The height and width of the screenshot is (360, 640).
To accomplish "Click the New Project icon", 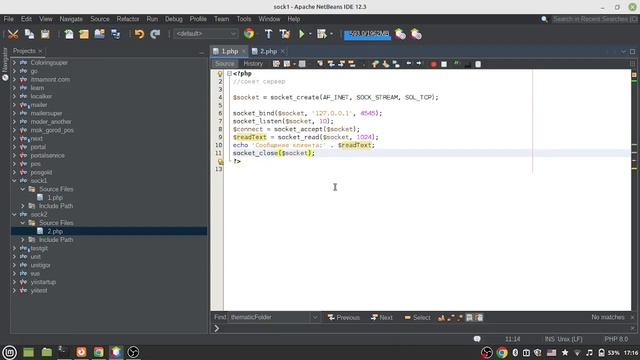I will (84, 34).
